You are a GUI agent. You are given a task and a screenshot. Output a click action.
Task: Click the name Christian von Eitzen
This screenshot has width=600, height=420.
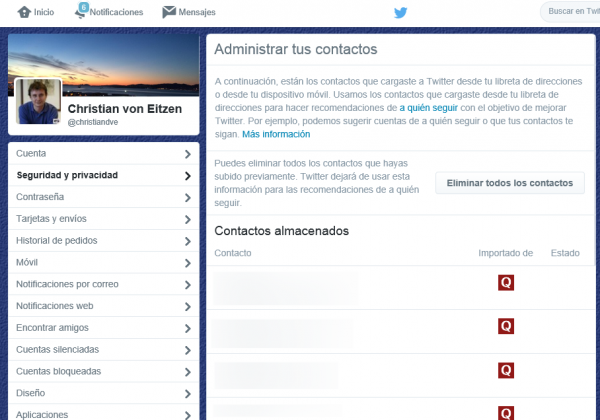(x=125, y=109)
